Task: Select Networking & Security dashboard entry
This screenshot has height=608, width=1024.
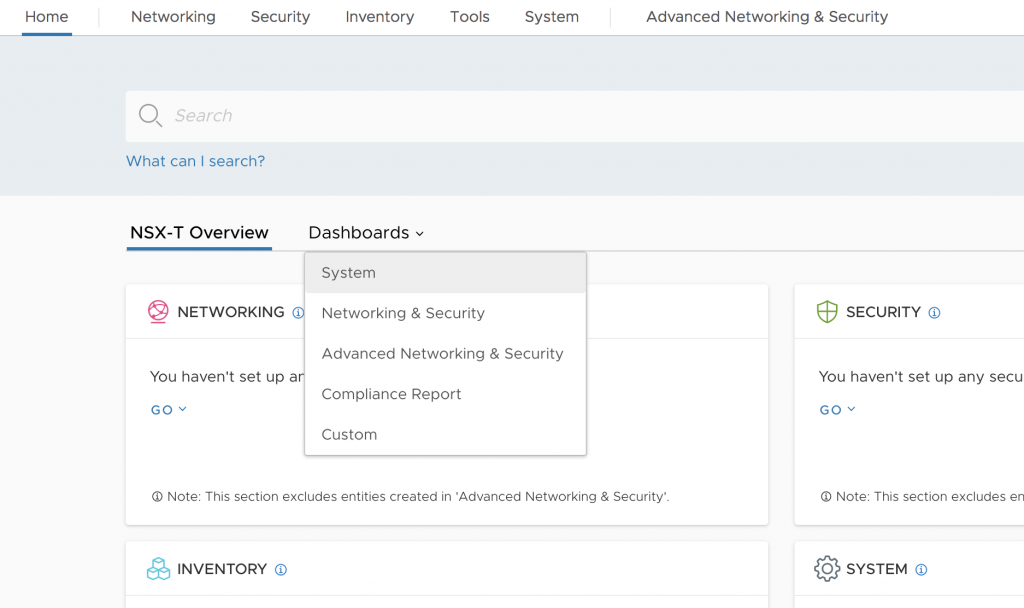Action: 445,313
